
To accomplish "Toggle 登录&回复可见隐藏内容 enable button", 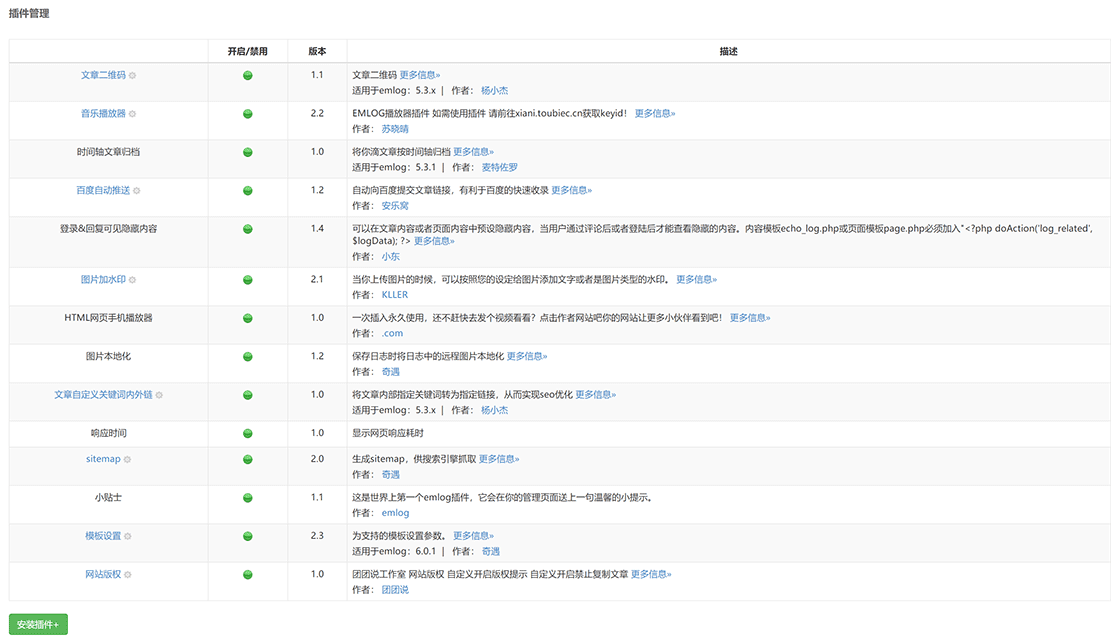I will [247, 228].
